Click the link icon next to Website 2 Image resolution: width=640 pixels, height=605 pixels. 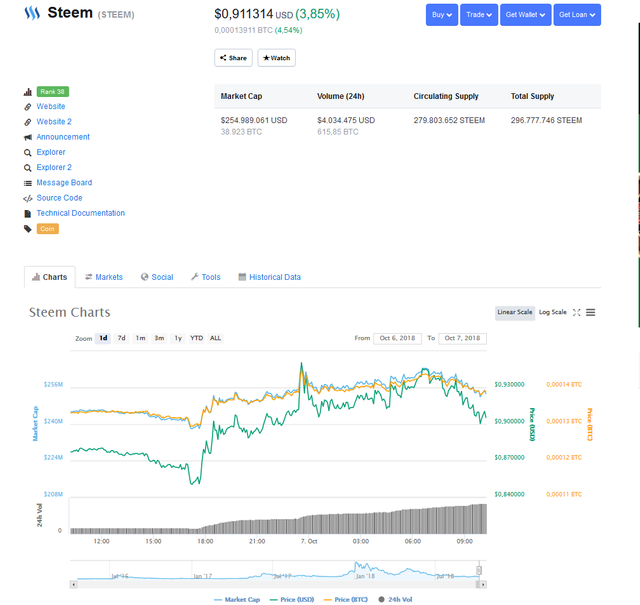[28, 122]
